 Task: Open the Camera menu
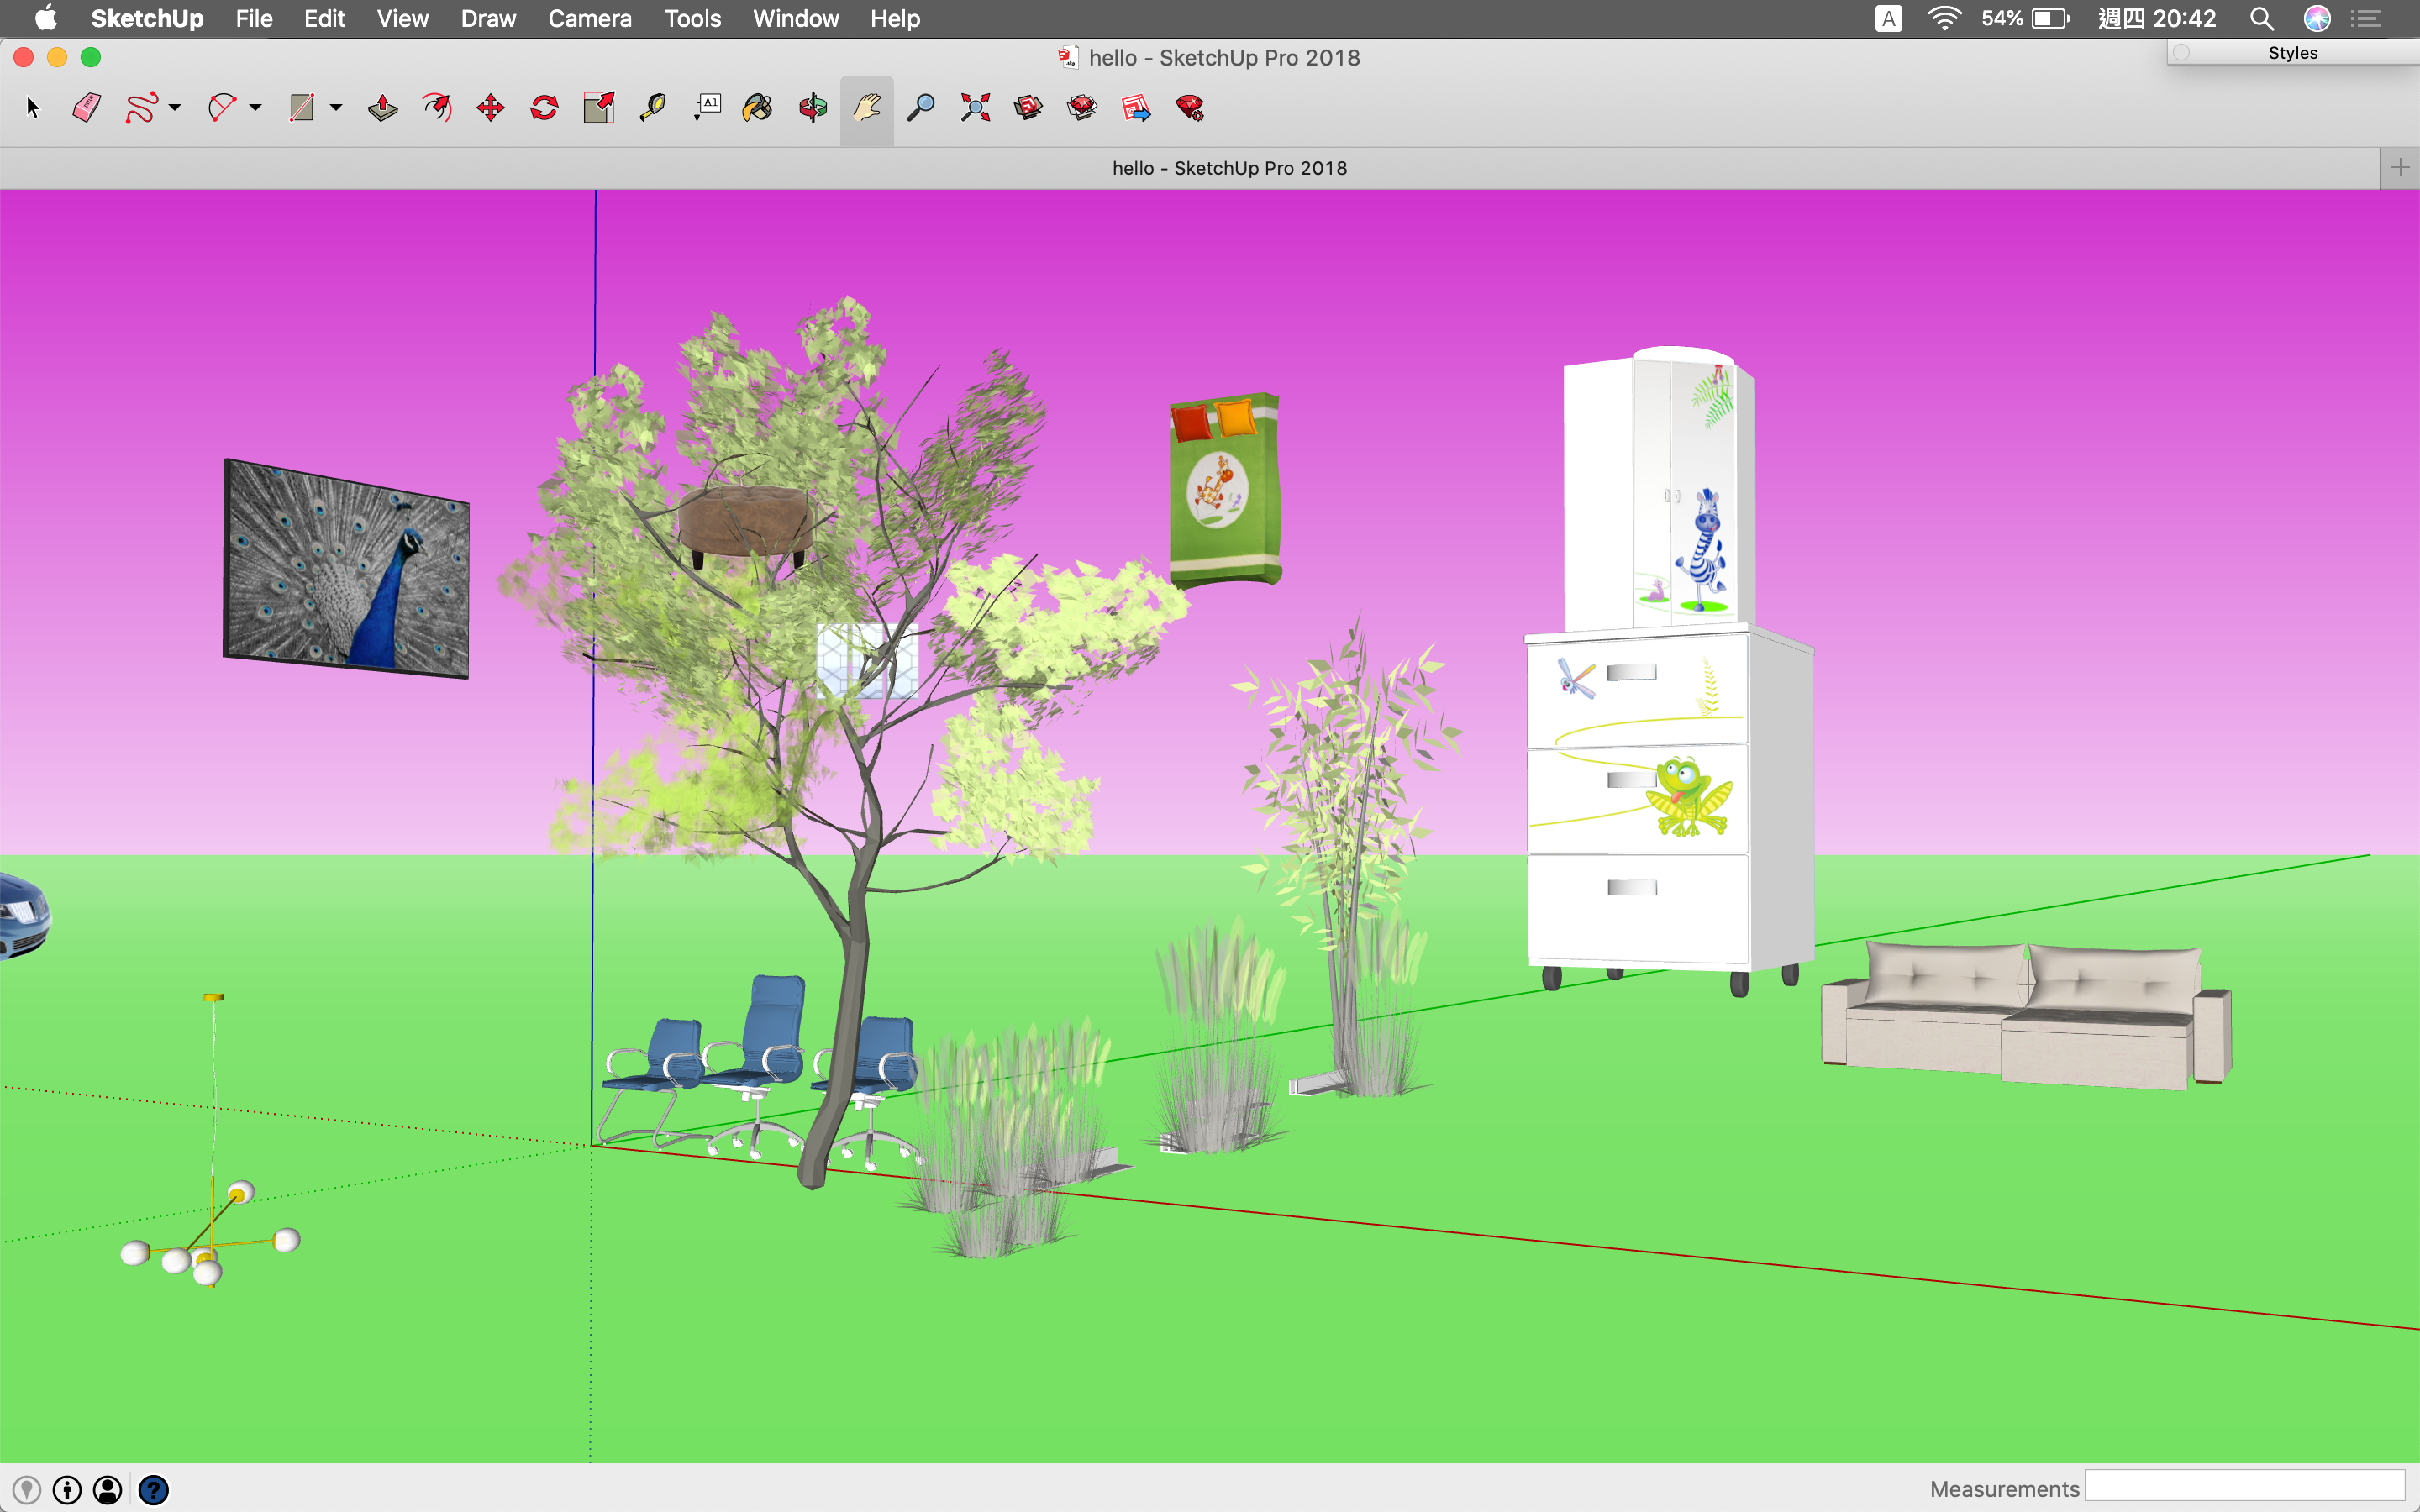click(x=589, y=18)
